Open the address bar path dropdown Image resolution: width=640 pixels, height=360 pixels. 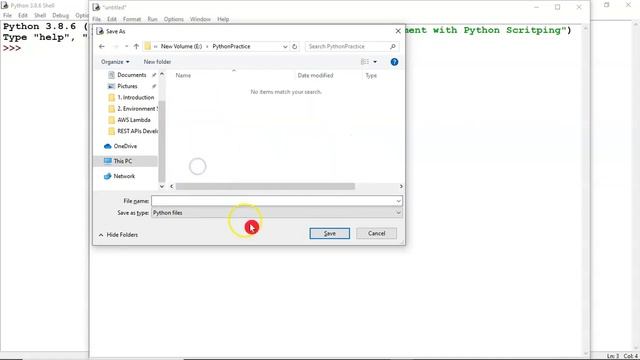pyautogui.click(x=285, y=47)
